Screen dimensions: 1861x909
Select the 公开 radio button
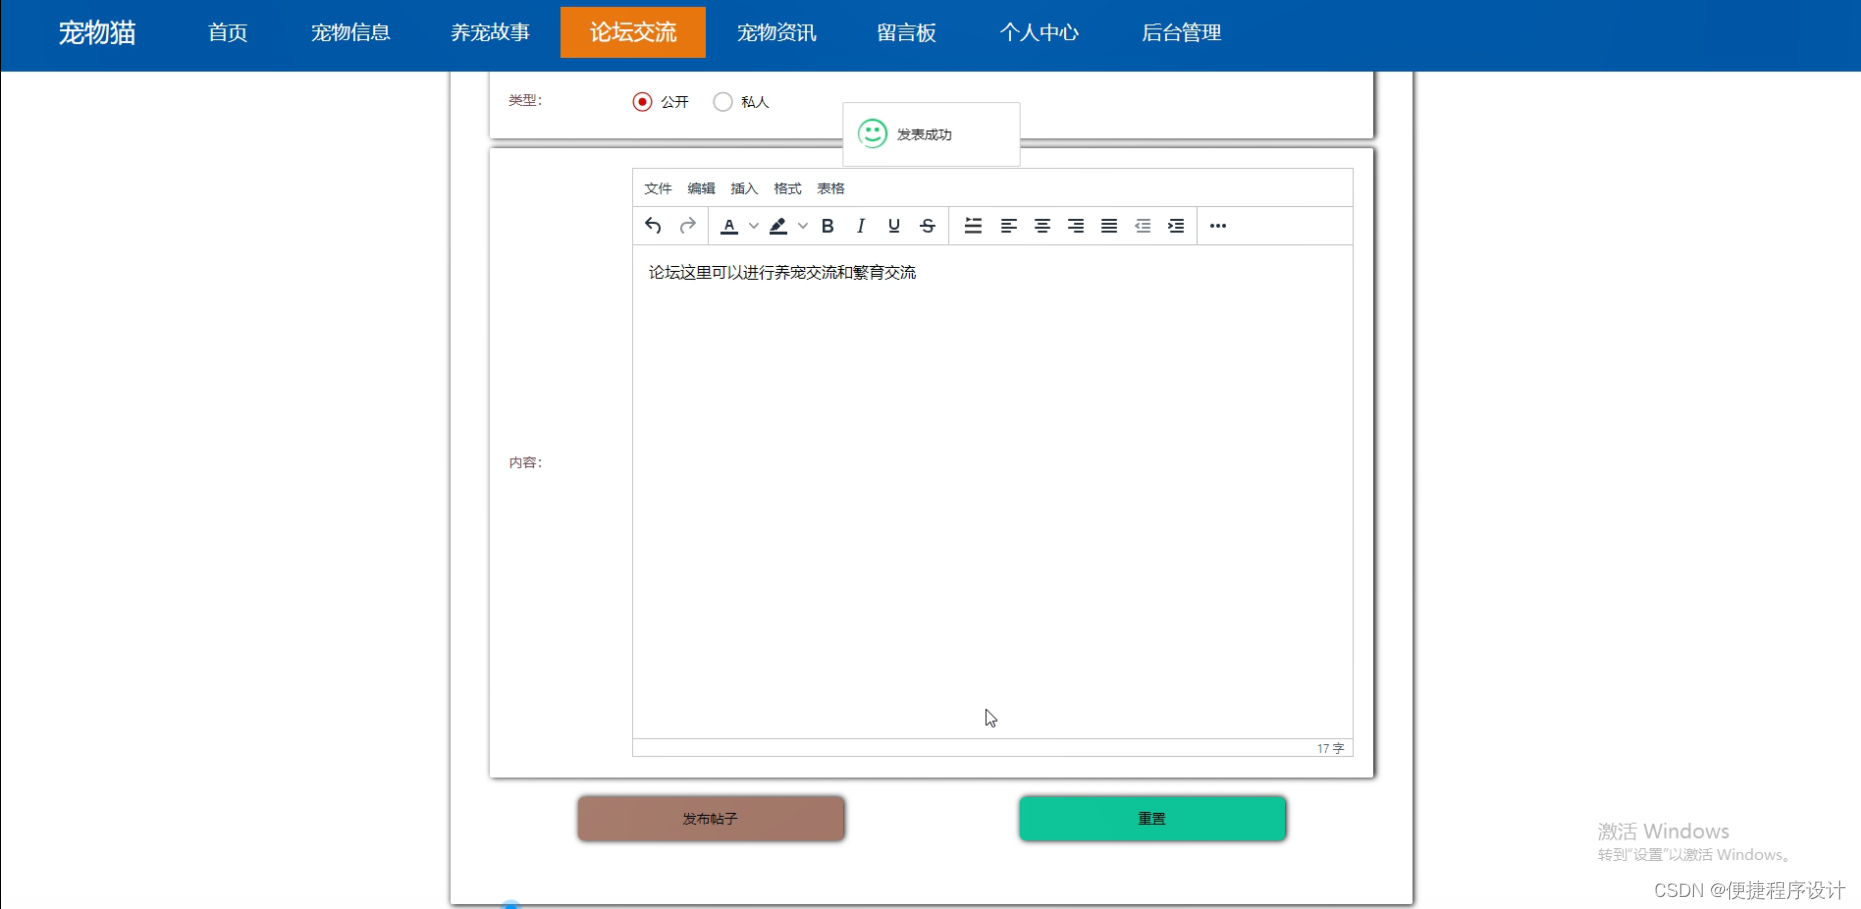pyautogui.click(x=642, y=101)
